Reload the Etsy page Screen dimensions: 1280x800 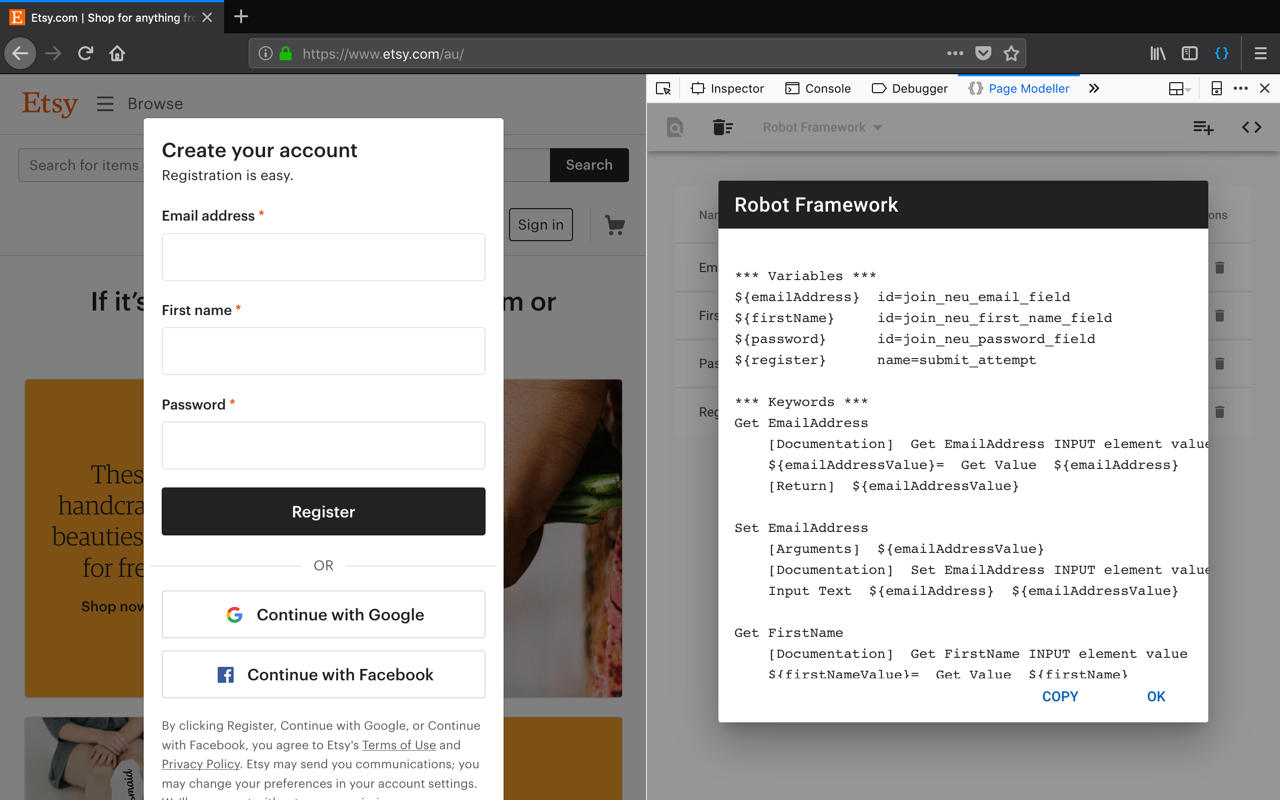point(86,53)
